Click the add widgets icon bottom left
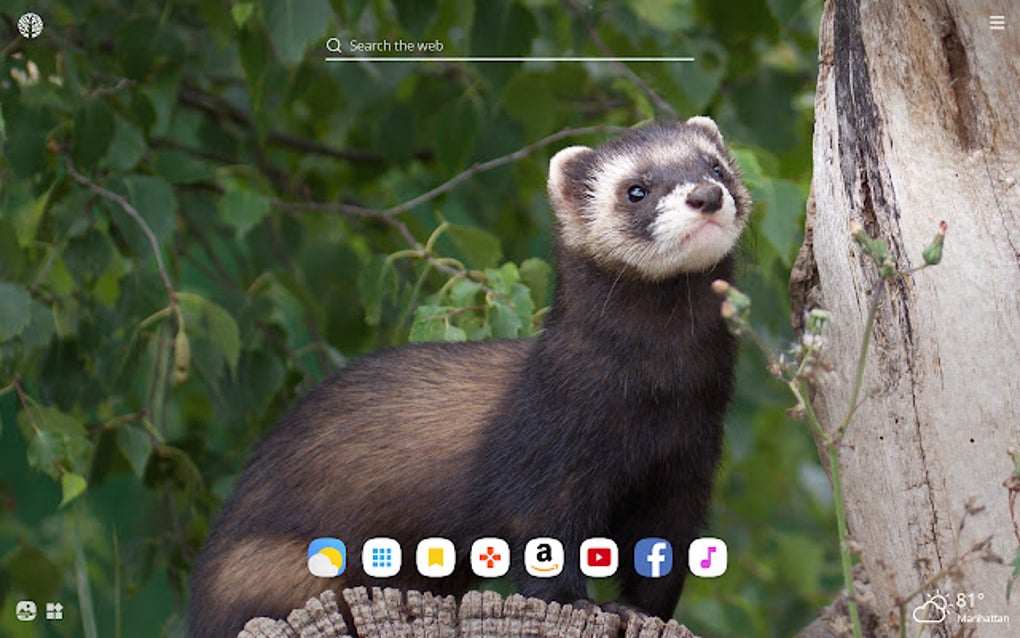 (x=56, y=609)
